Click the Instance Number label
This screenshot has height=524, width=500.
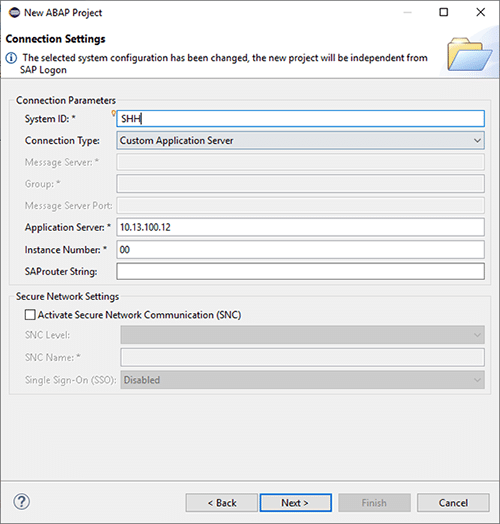pyautogui.click(x=66, y=250)
